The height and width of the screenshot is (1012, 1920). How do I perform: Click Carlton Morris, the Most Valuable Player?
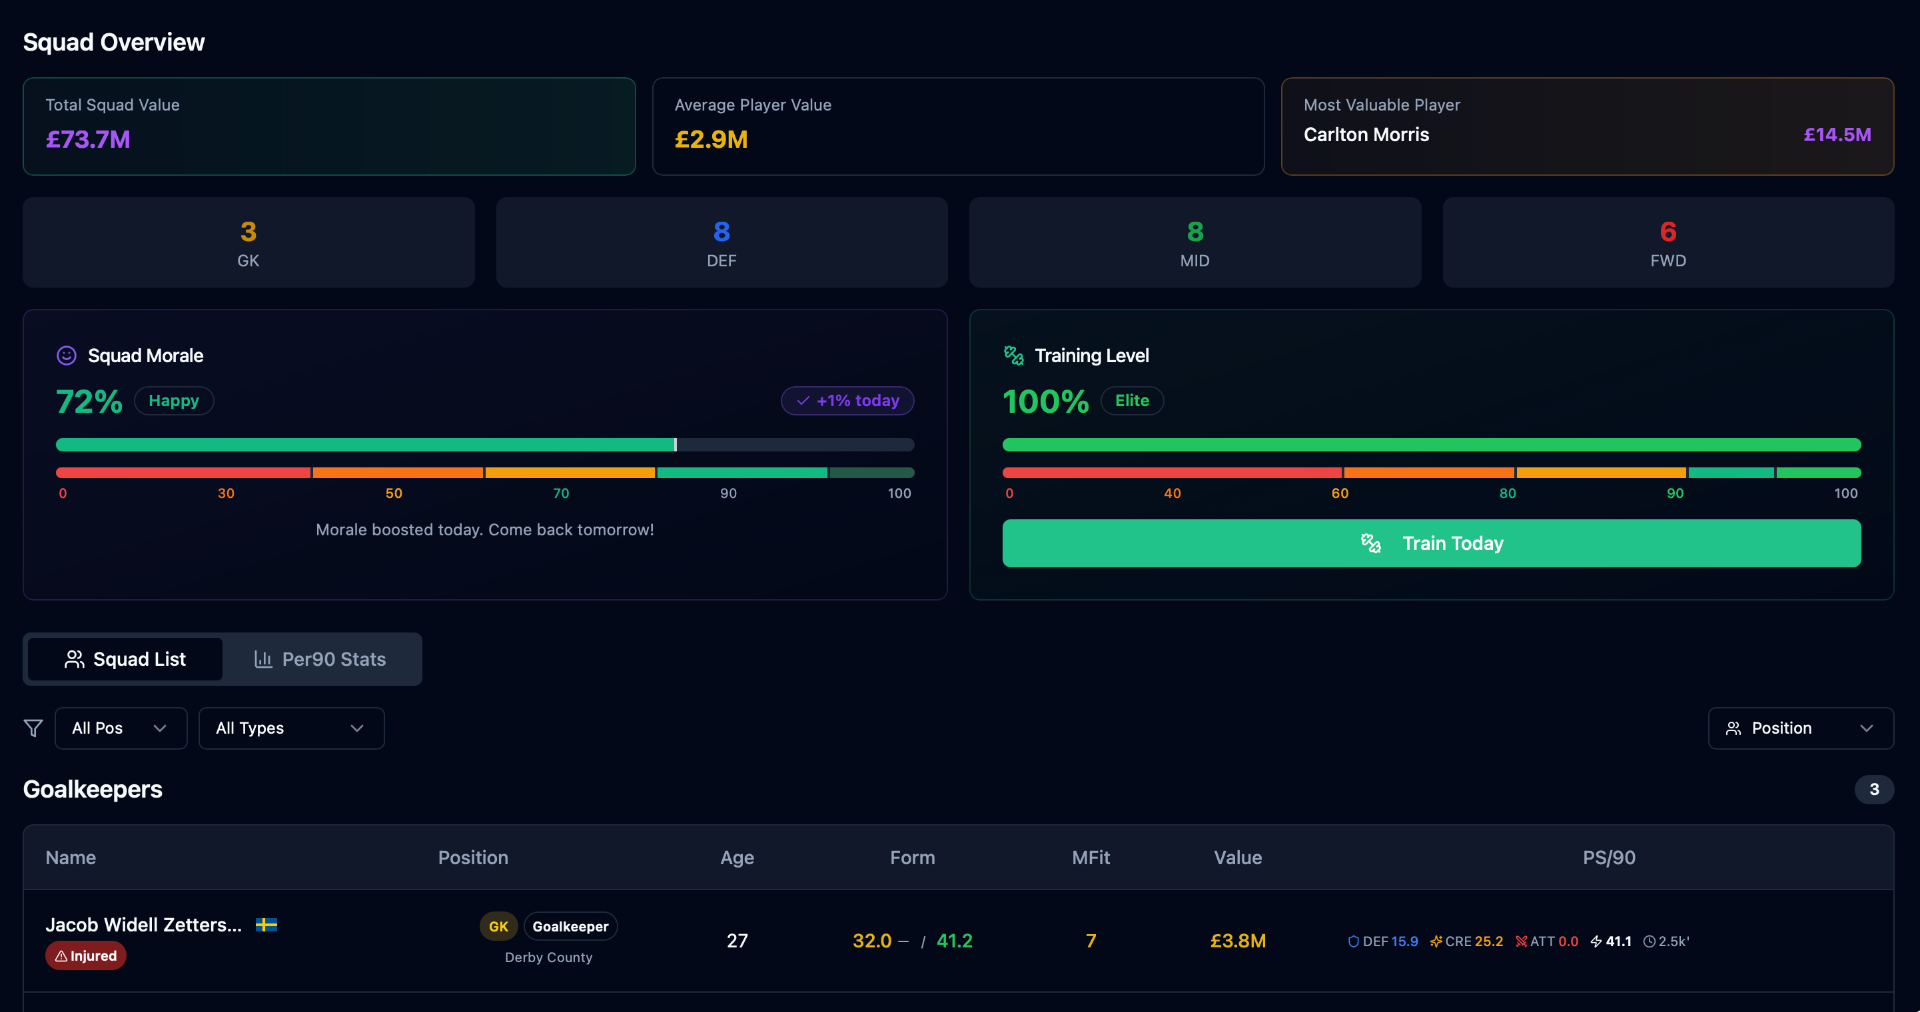click(x=1366, y=134)
